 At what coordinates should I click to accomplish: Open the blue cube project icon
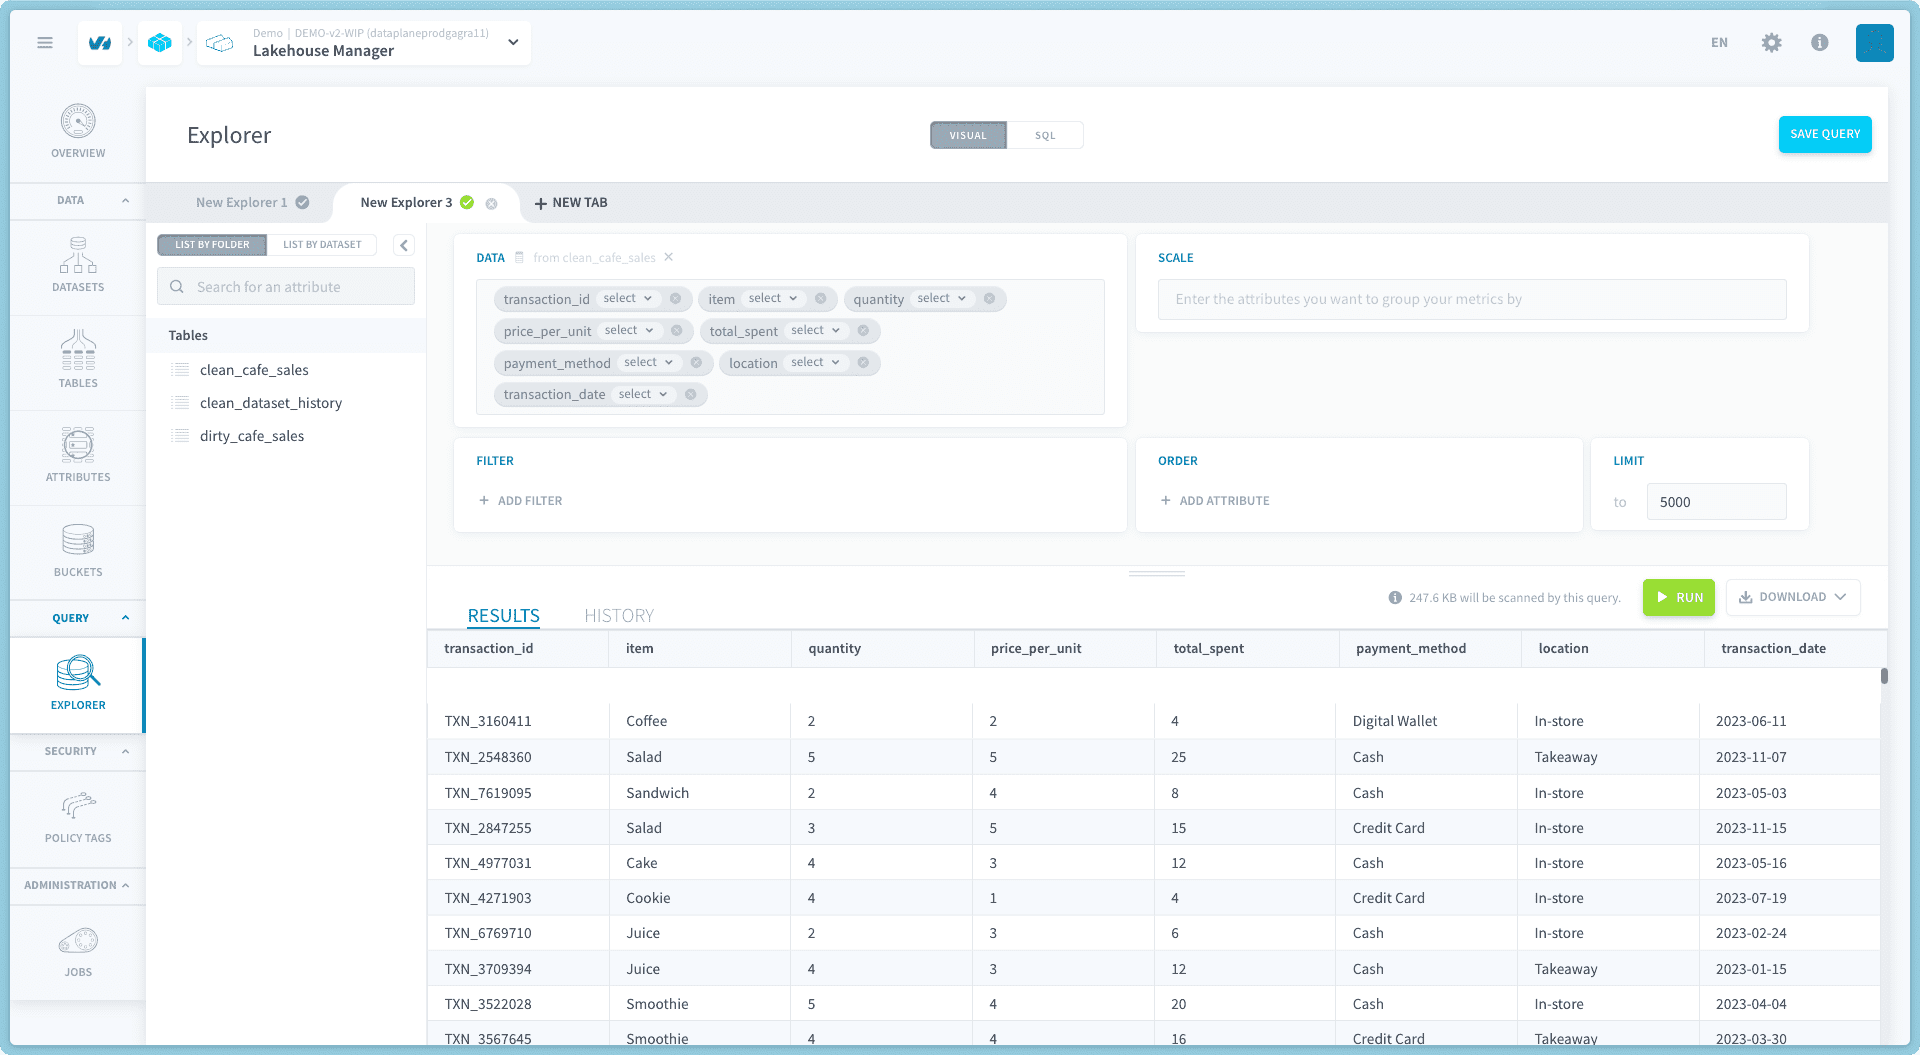[x=160, y=43]
